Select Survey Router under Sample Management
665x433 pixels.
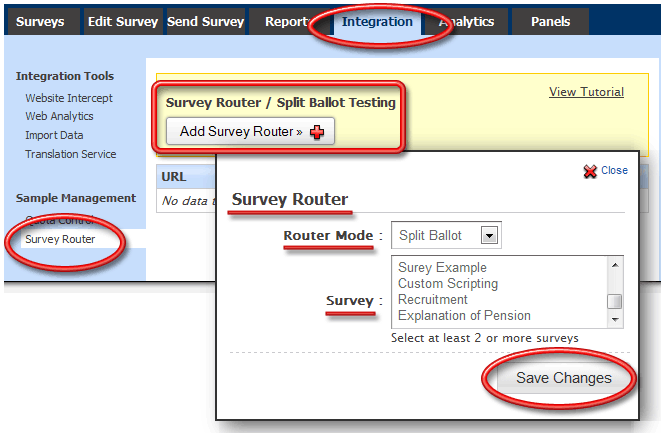(60, 239)
